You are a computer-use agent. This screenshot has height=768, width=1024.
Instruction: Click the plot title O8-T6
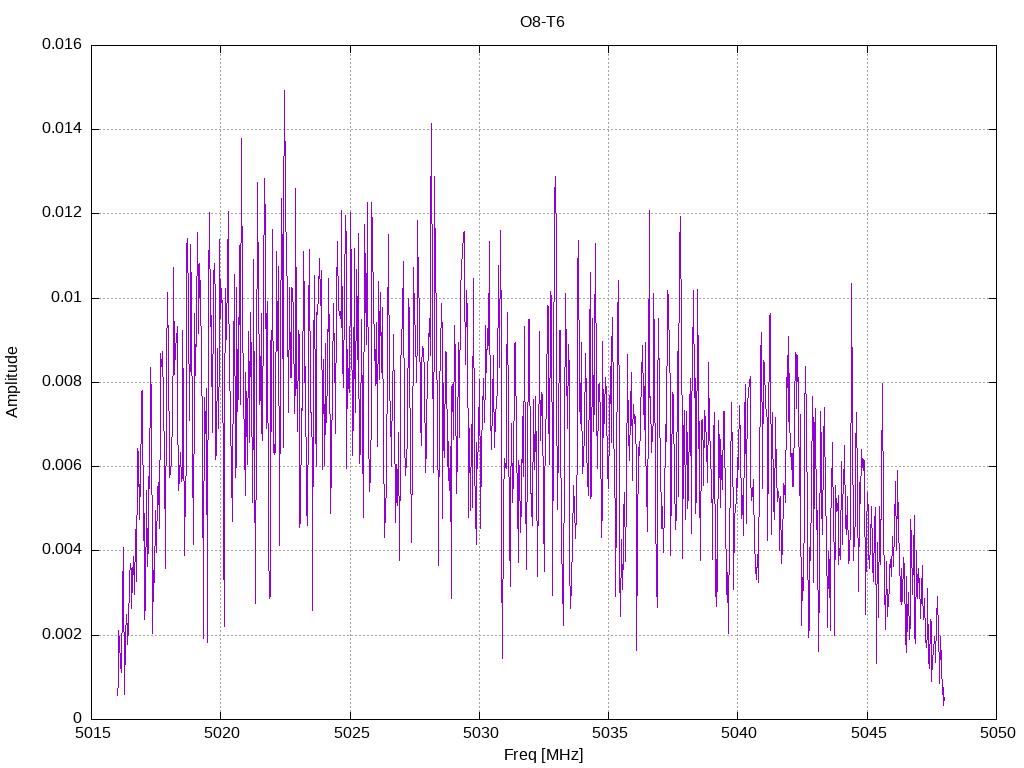[x=542, y=22]
